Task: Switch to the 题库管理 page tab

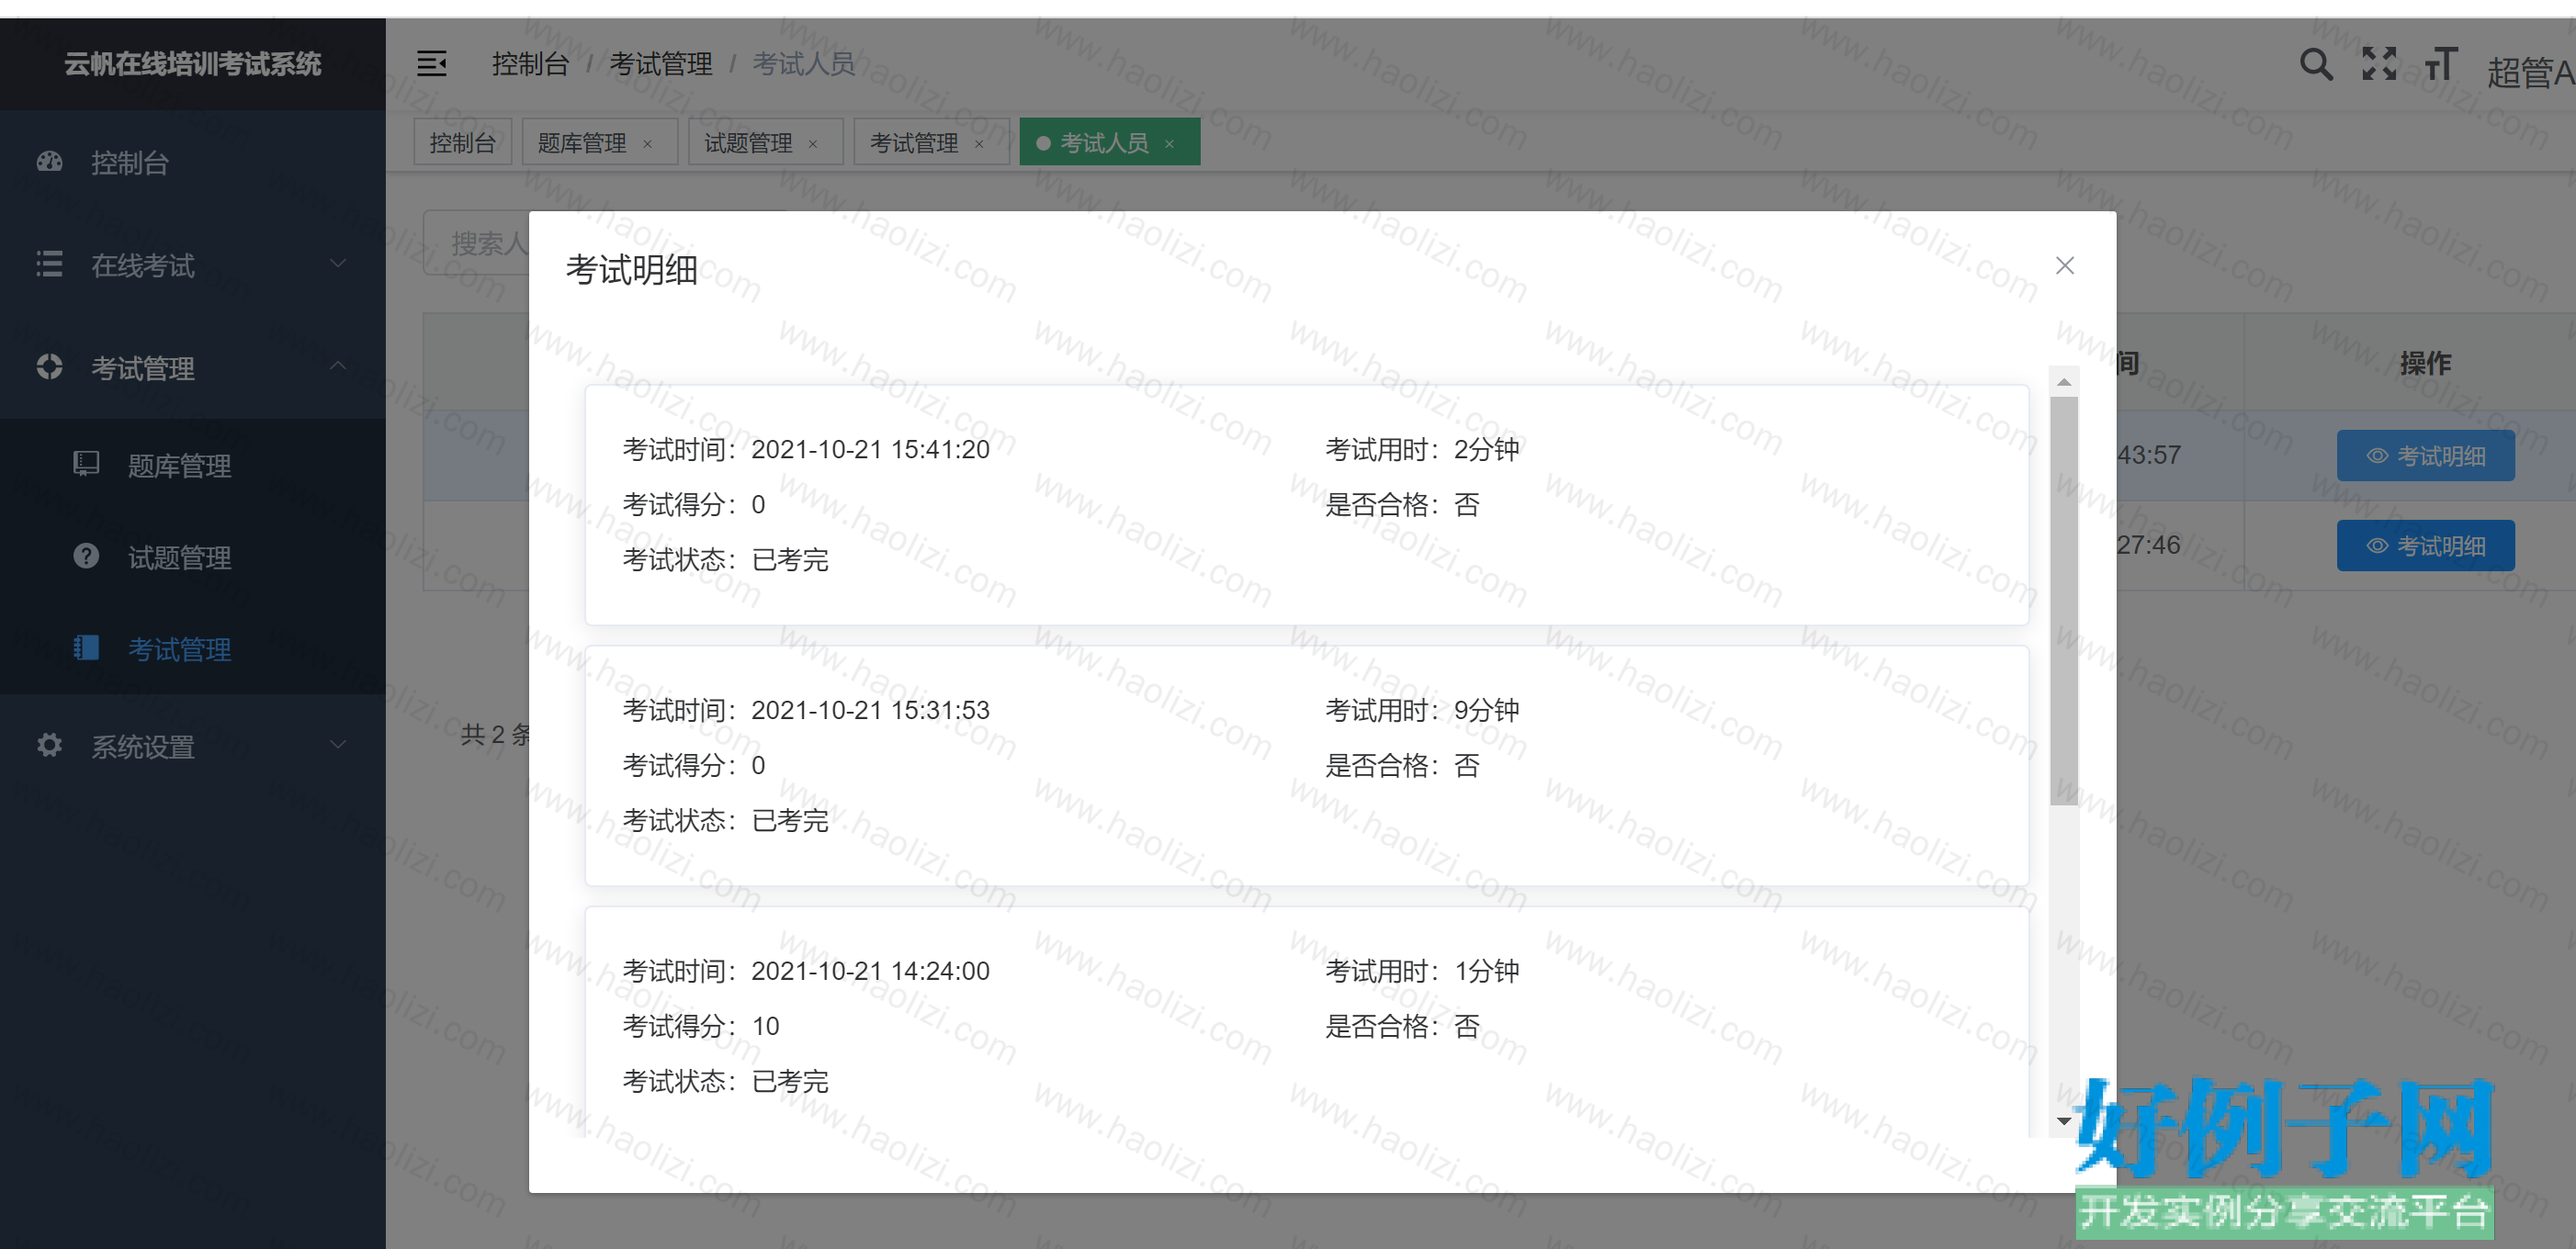Action: tap(599, 143)
